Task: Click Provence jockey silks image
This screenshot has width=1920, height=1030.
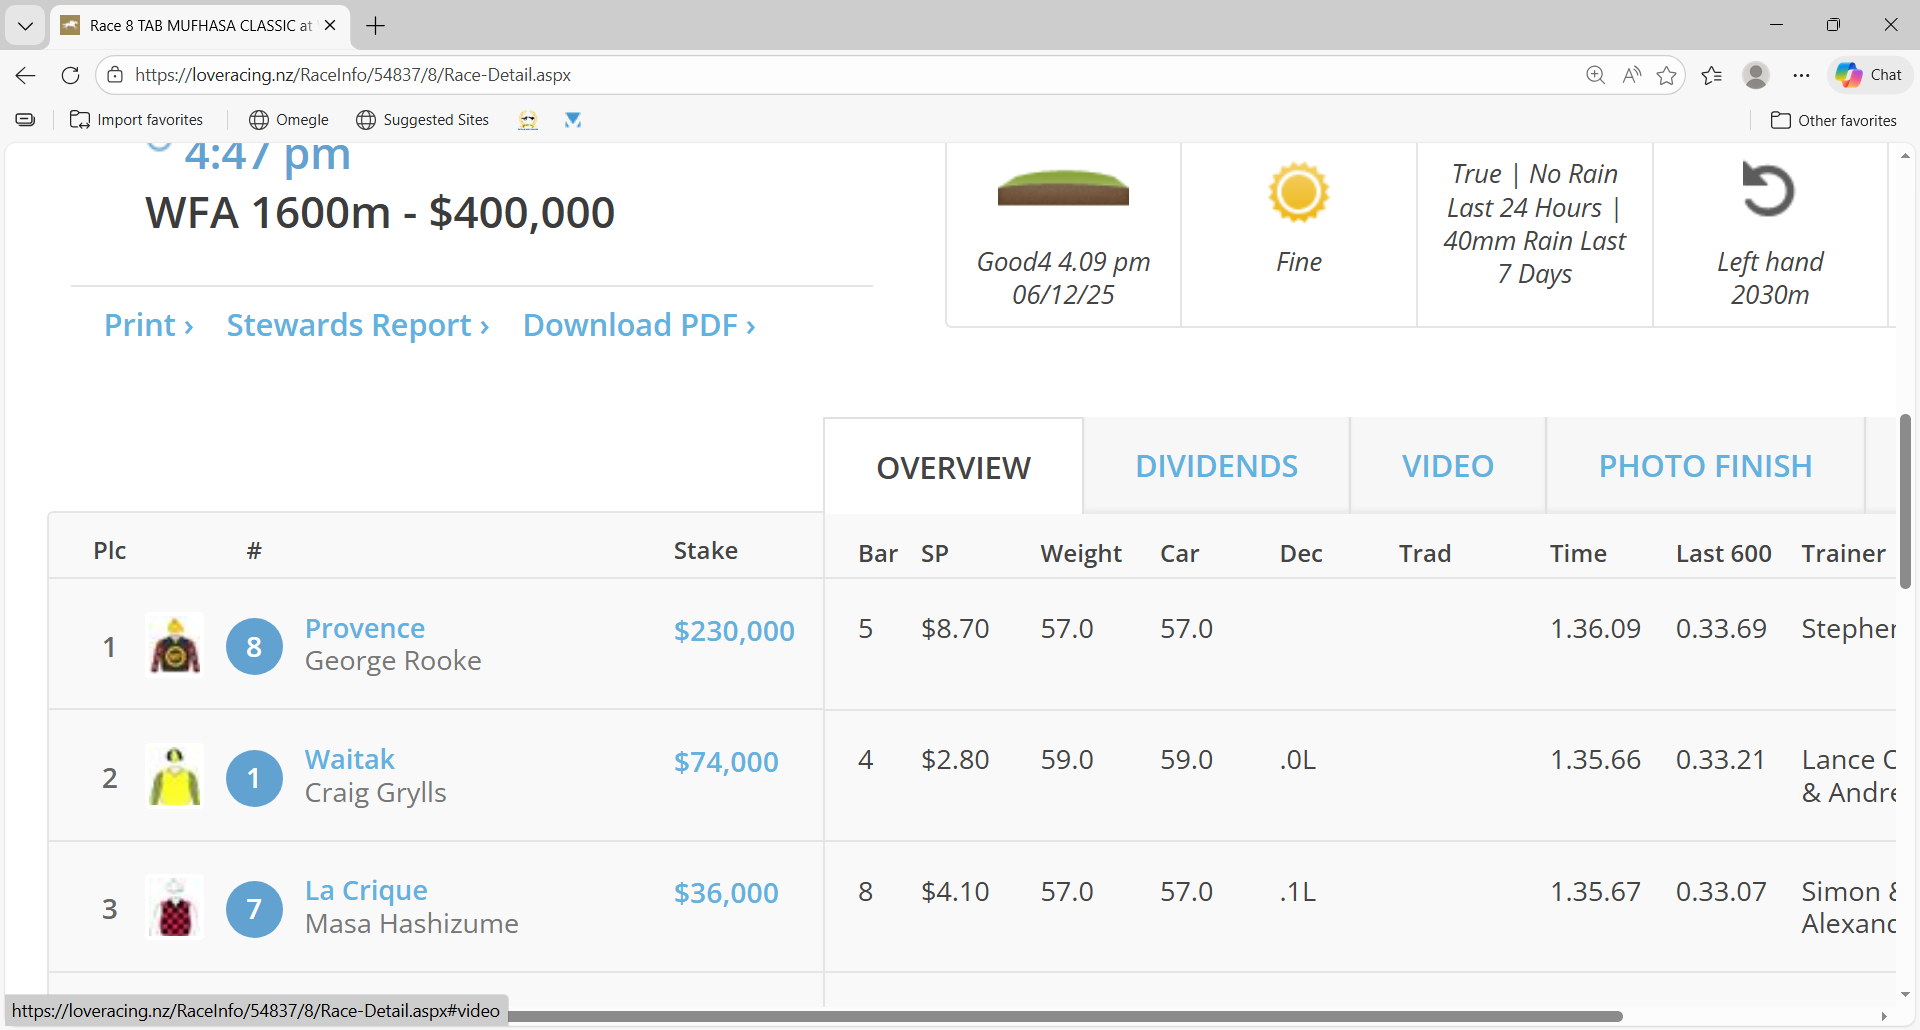Action: [175, 645]
